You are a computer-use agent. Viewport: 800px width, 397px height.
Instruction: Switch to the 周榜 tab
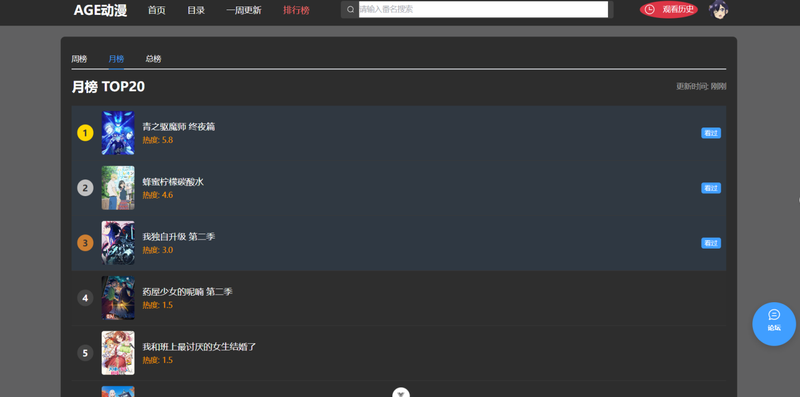coord(79,59)
